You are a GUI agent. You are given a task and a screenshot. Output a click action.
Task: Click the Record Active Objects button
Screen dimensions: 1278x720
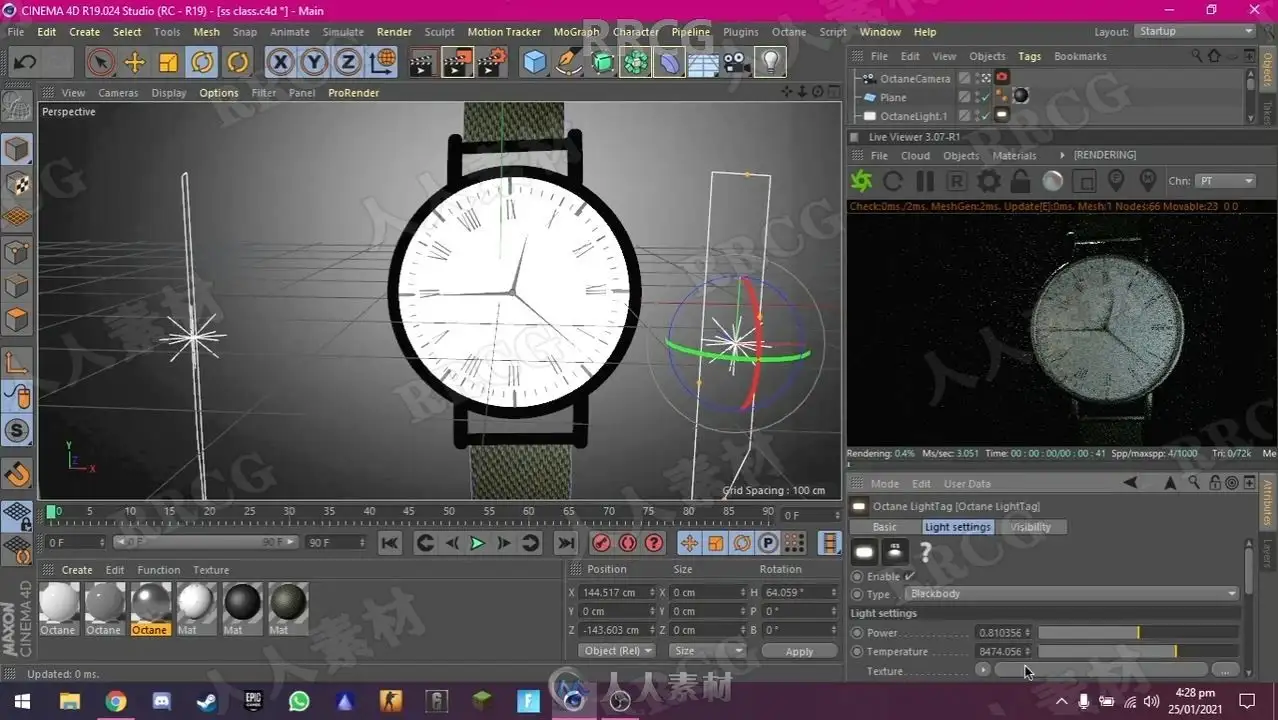click(601, 543)
